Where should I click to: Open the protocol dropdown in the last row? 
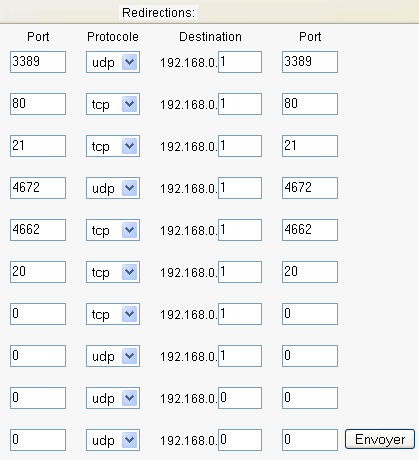coord(113,440)
